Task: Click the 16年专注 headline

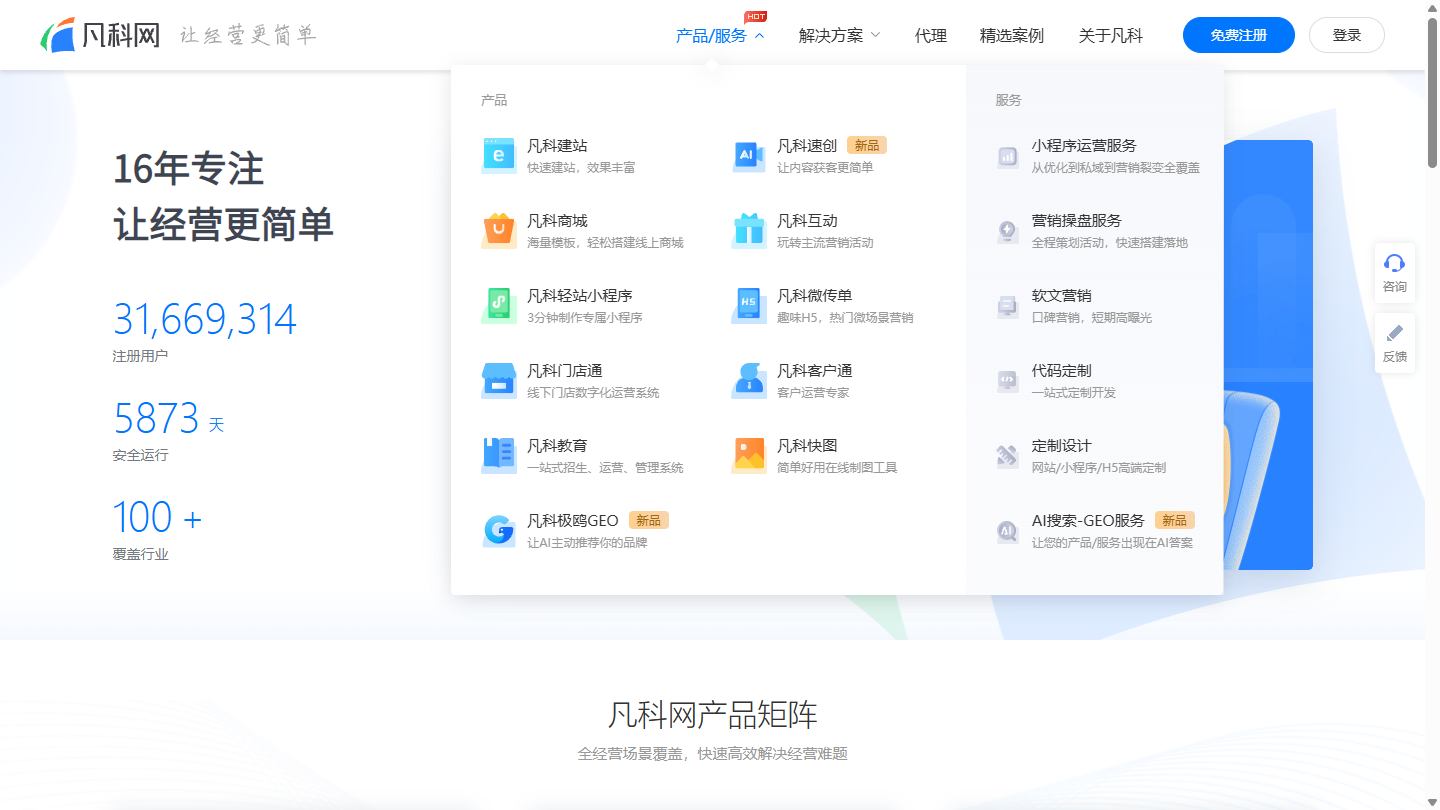Action: [x=188, y=169]
